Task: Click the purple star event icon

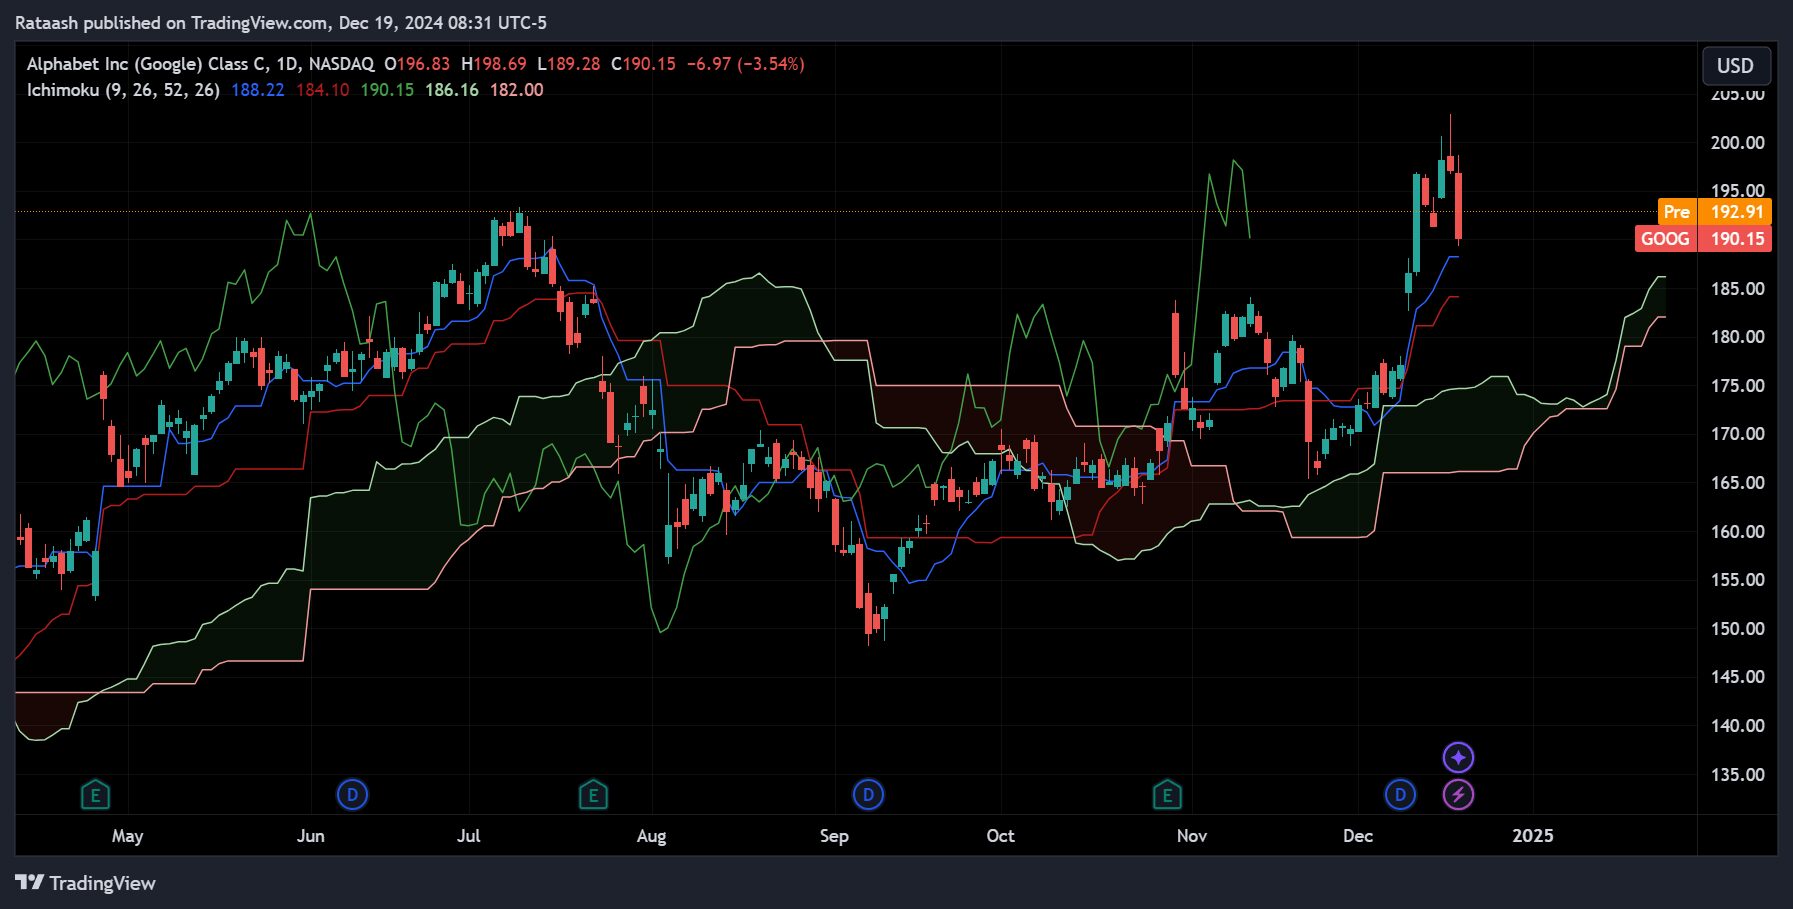Action: 1458,757
